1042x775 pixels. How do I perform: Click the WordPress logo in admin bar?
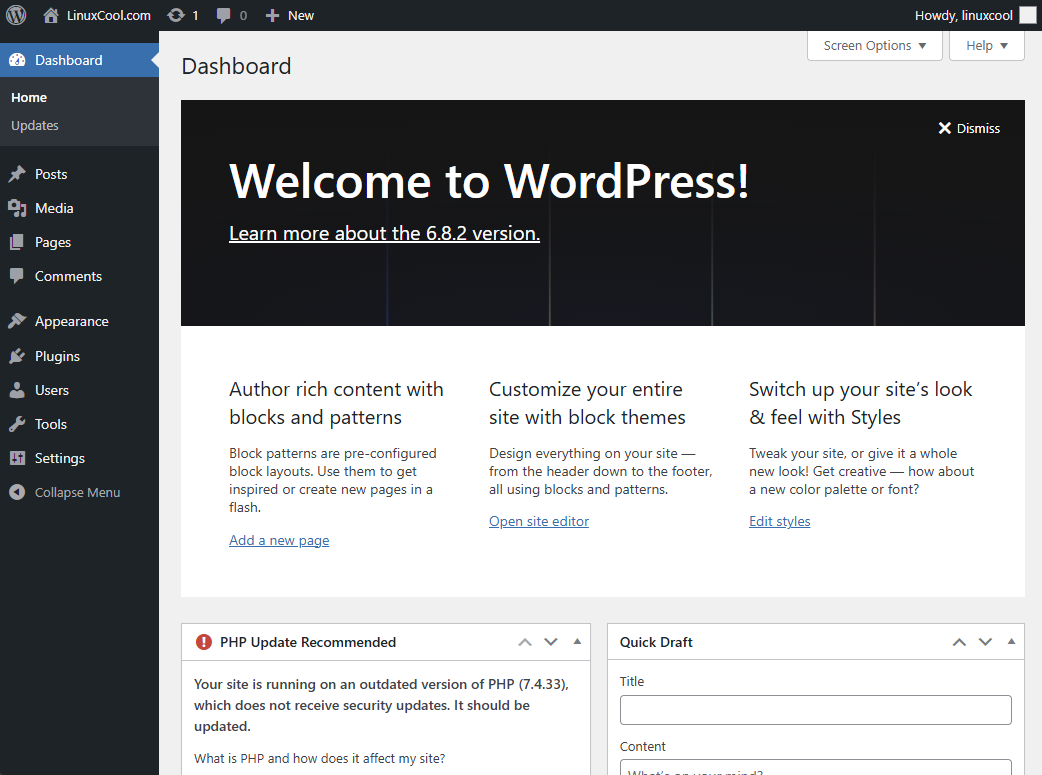coord(17,15)
